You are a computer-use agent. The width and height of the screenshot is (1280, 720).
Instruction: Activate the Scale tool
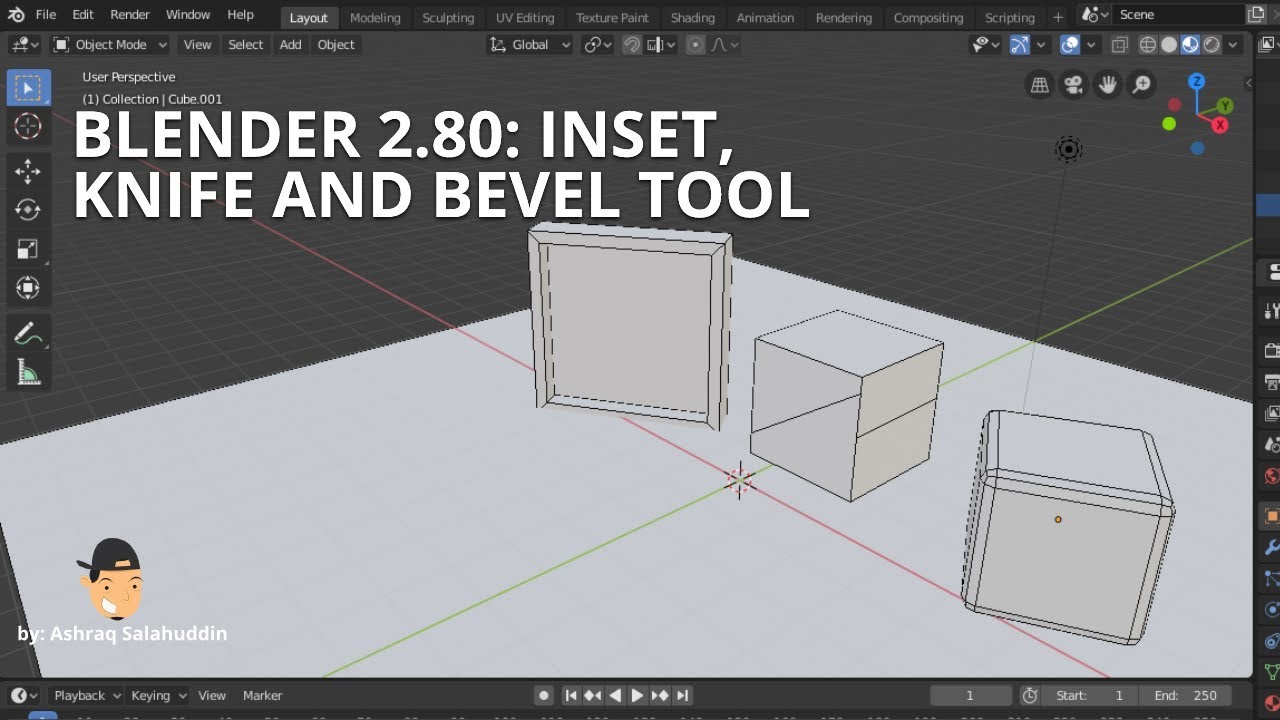click(28, 249)
